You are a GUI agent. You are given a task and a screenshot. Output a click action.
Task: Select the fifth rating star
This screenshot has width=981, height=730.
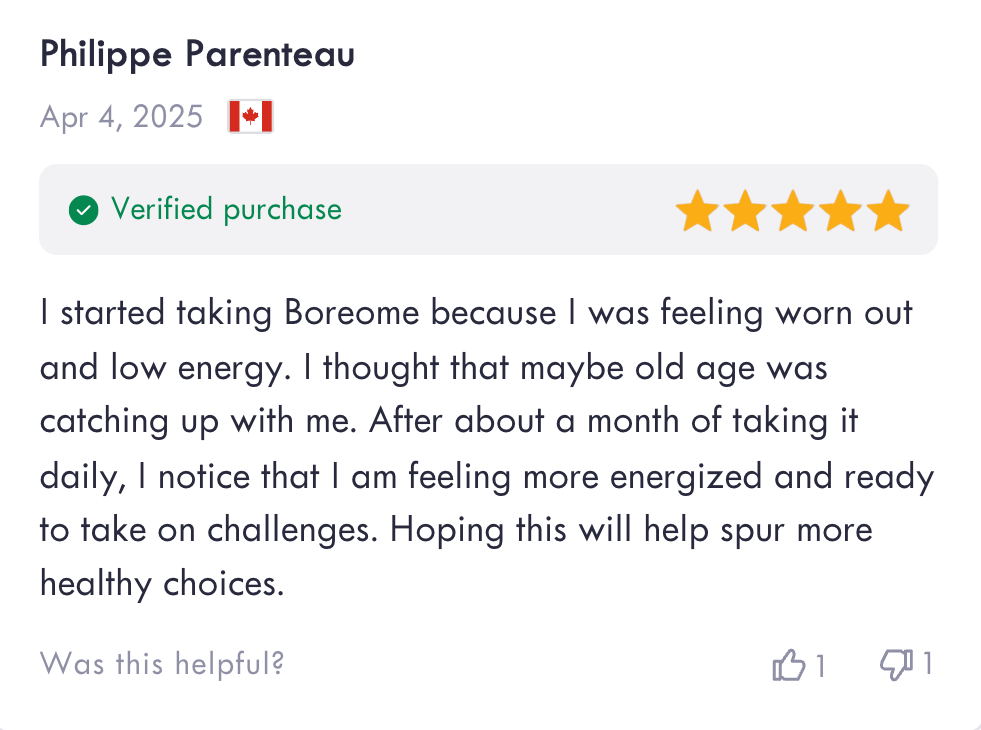click(888, 212)
